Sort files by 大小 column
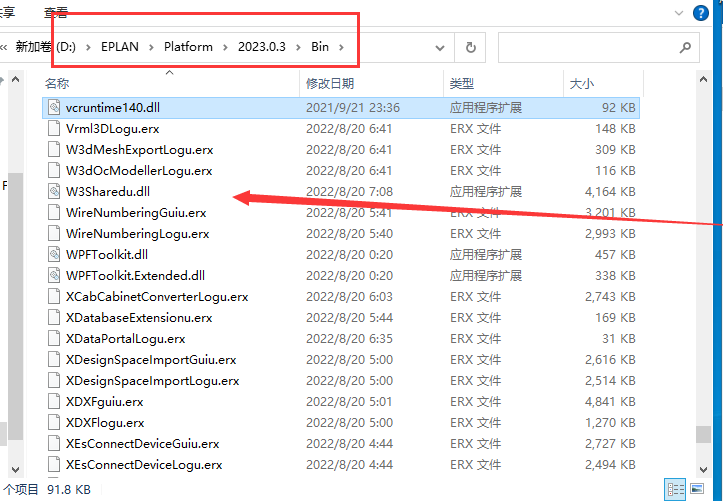This screenshot has height=501, width=723. pyautogui.click(x=581, y=83)
